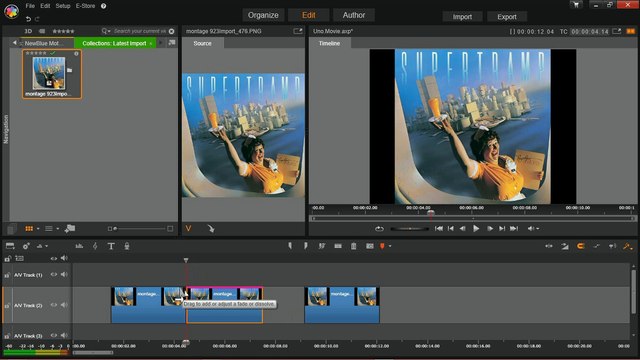Click the Smart editing arrow in Source panel
The height and width of the screenshot is (360, 640).
point(211,229)
